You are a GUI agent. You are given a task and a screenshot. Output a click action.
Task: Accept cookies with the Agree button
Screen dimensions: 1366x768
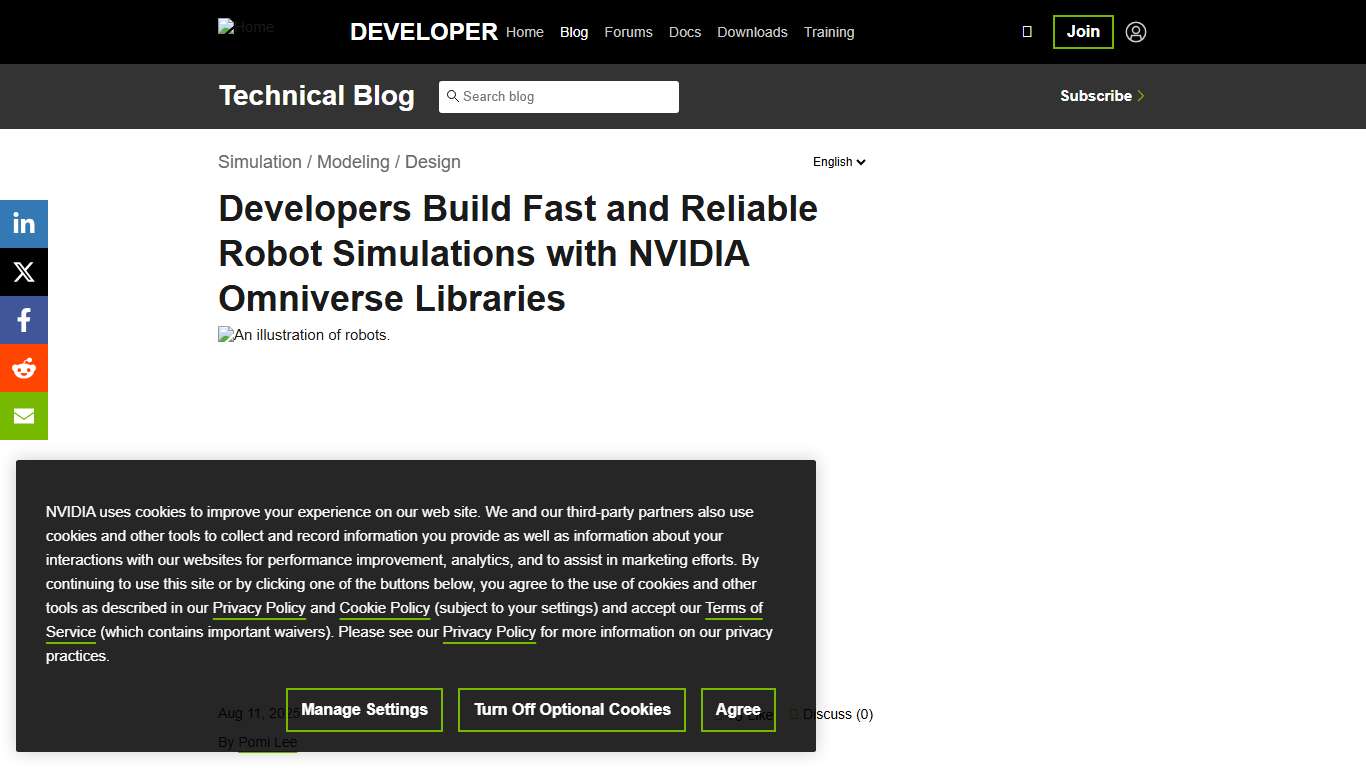click(x=738, y=709)
